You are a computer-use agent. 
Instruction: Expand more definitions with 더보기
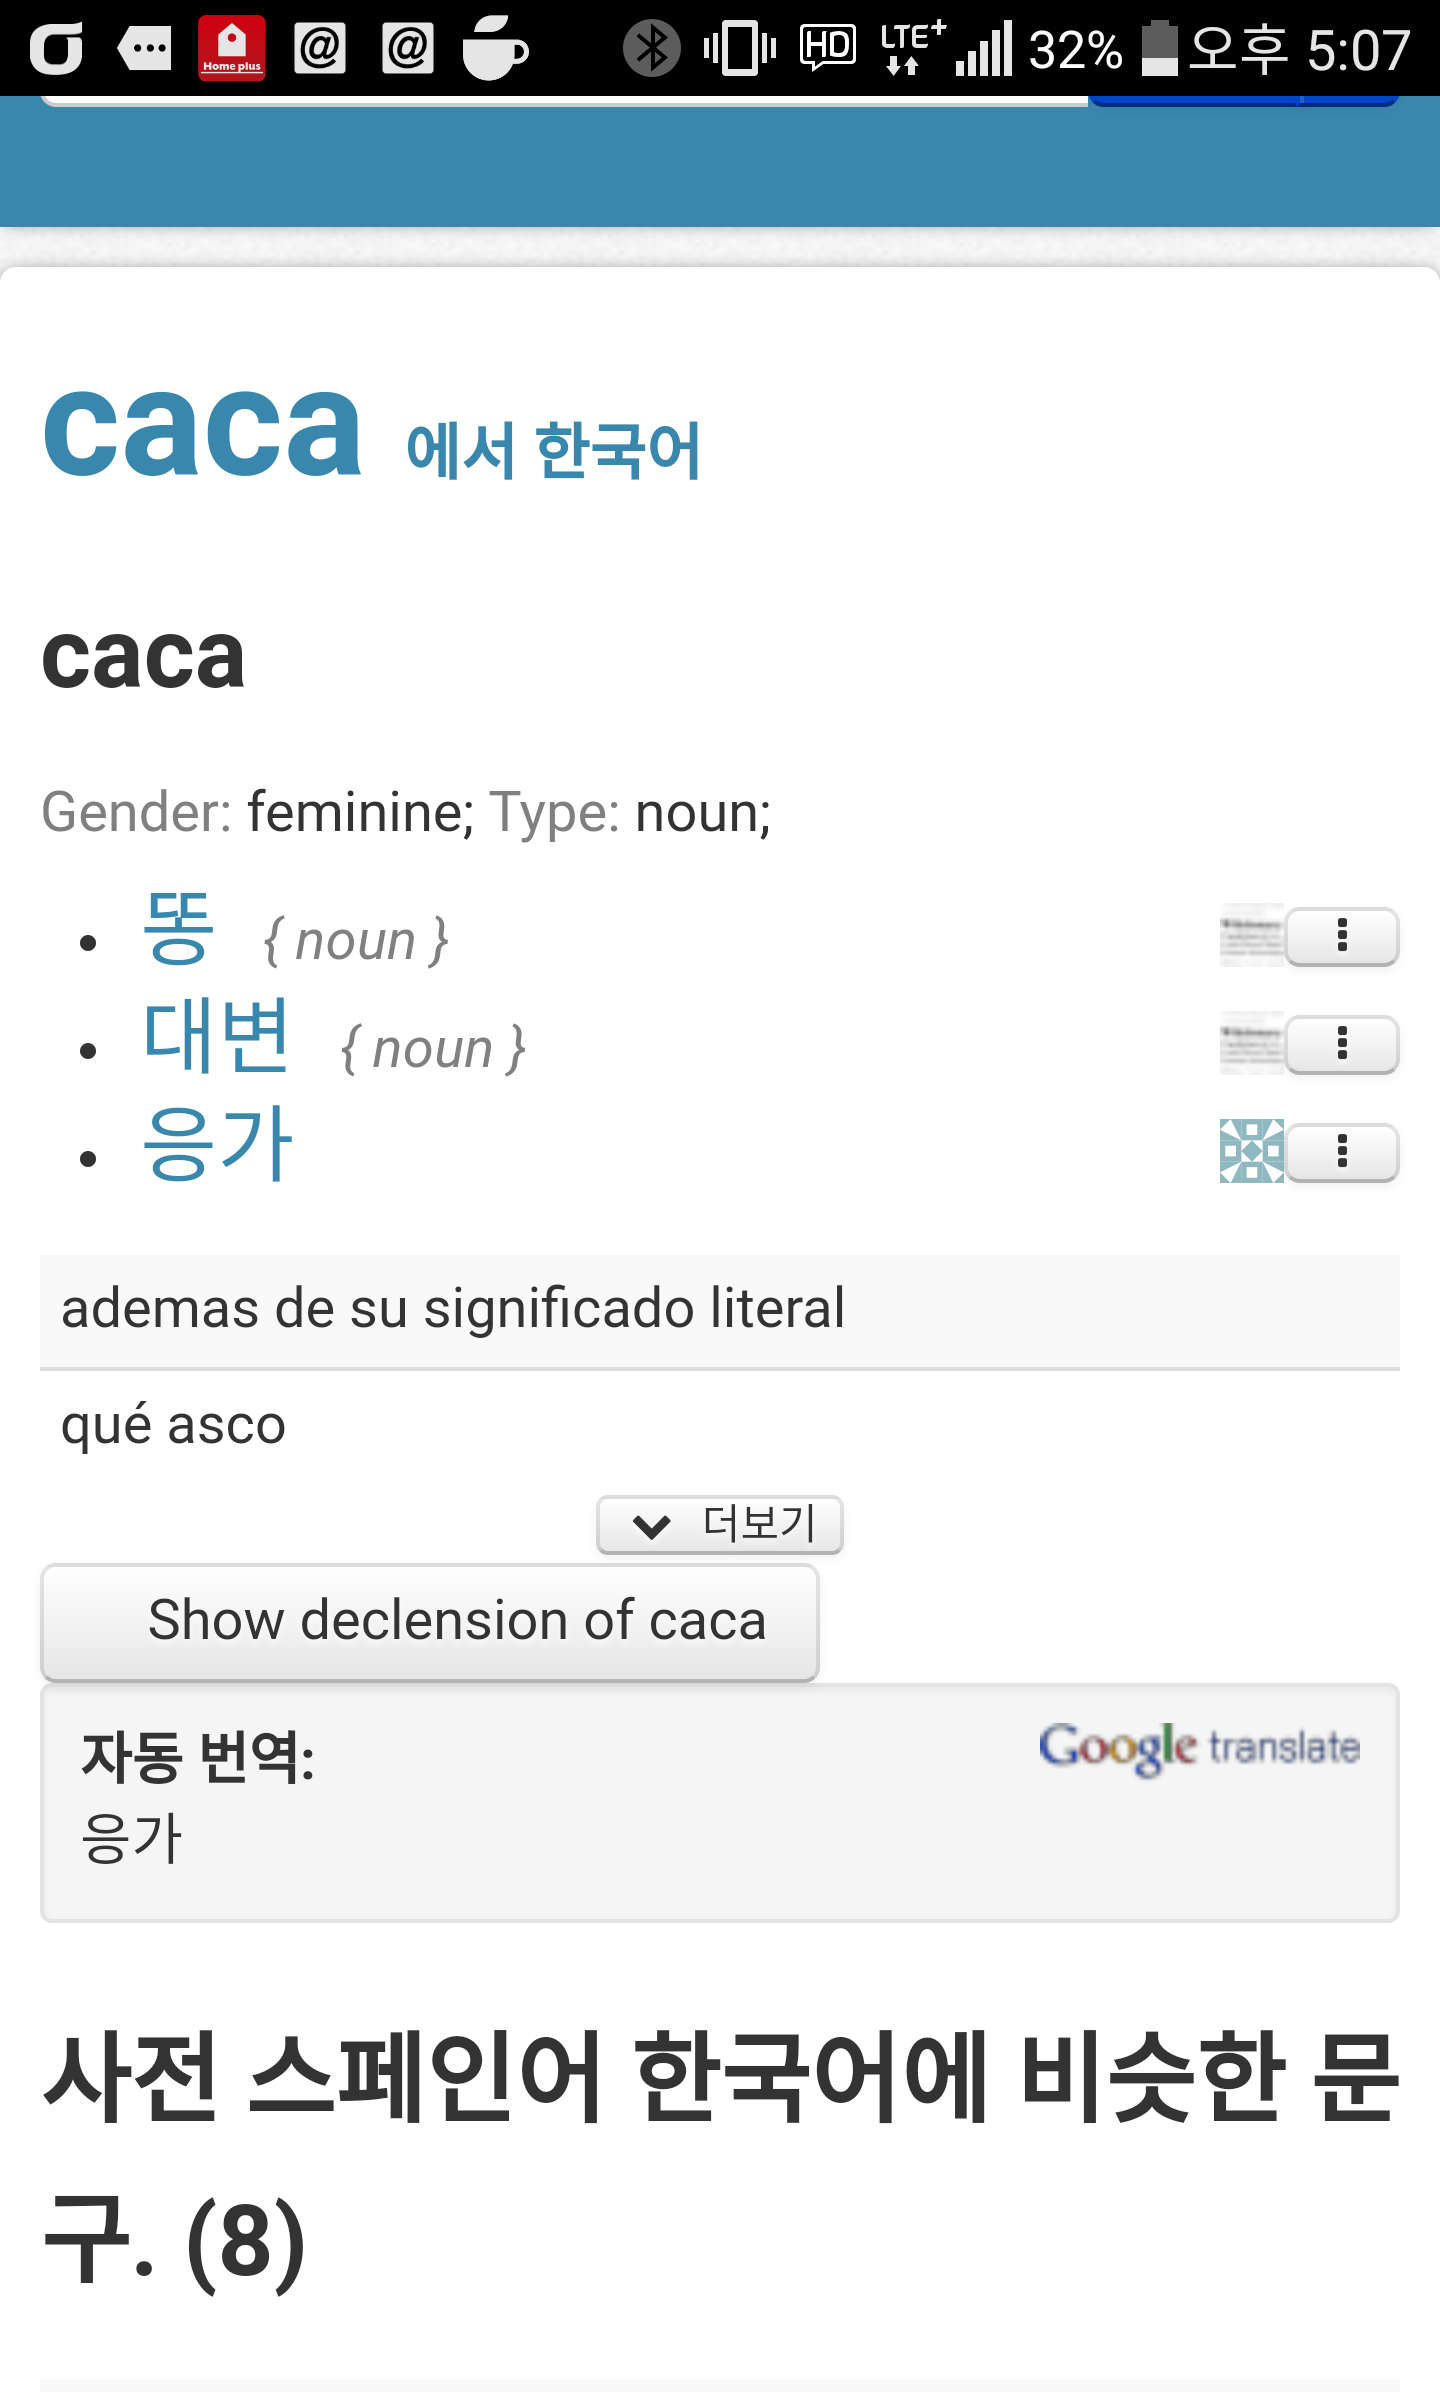point(720,1524)
